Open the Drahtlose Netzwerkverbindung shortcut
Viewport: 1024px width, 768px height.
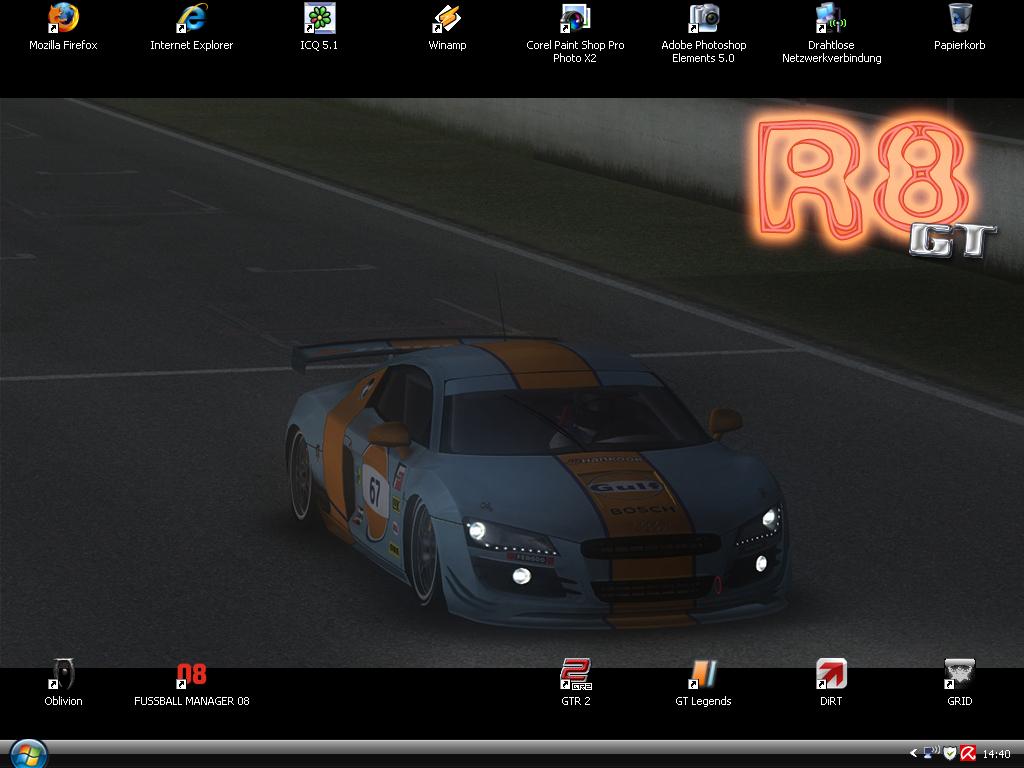pos(831,19)
